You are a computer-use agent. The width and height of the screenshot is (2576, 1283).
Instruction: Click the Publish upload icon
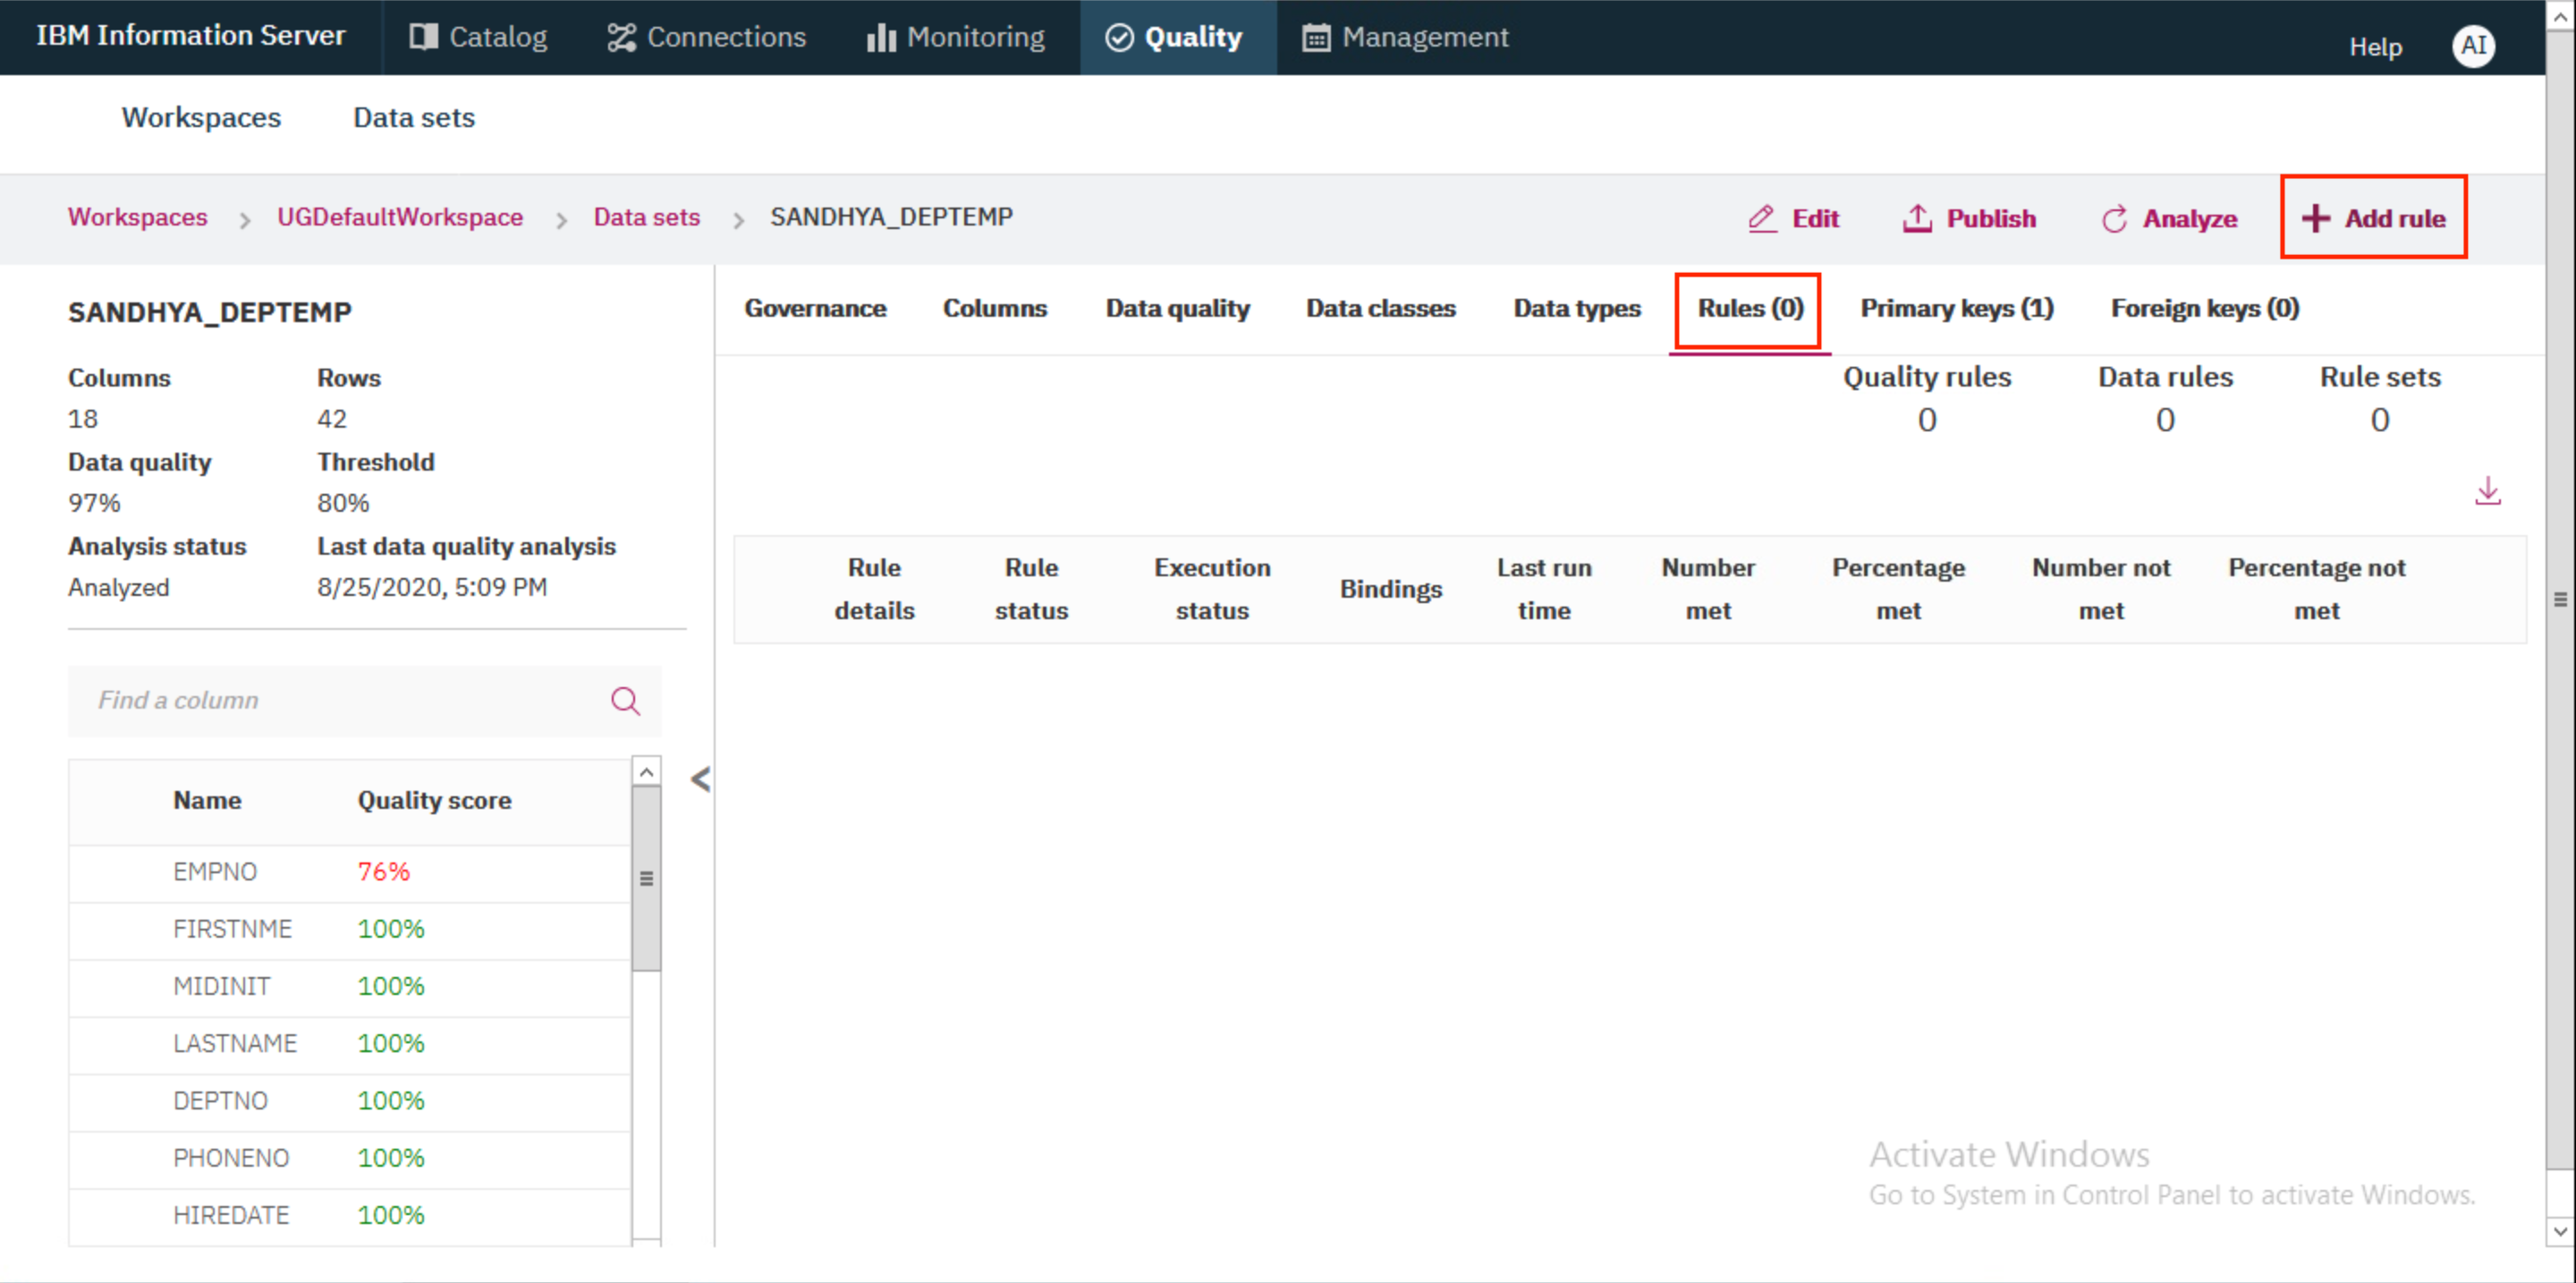(x=1916, y=218)
